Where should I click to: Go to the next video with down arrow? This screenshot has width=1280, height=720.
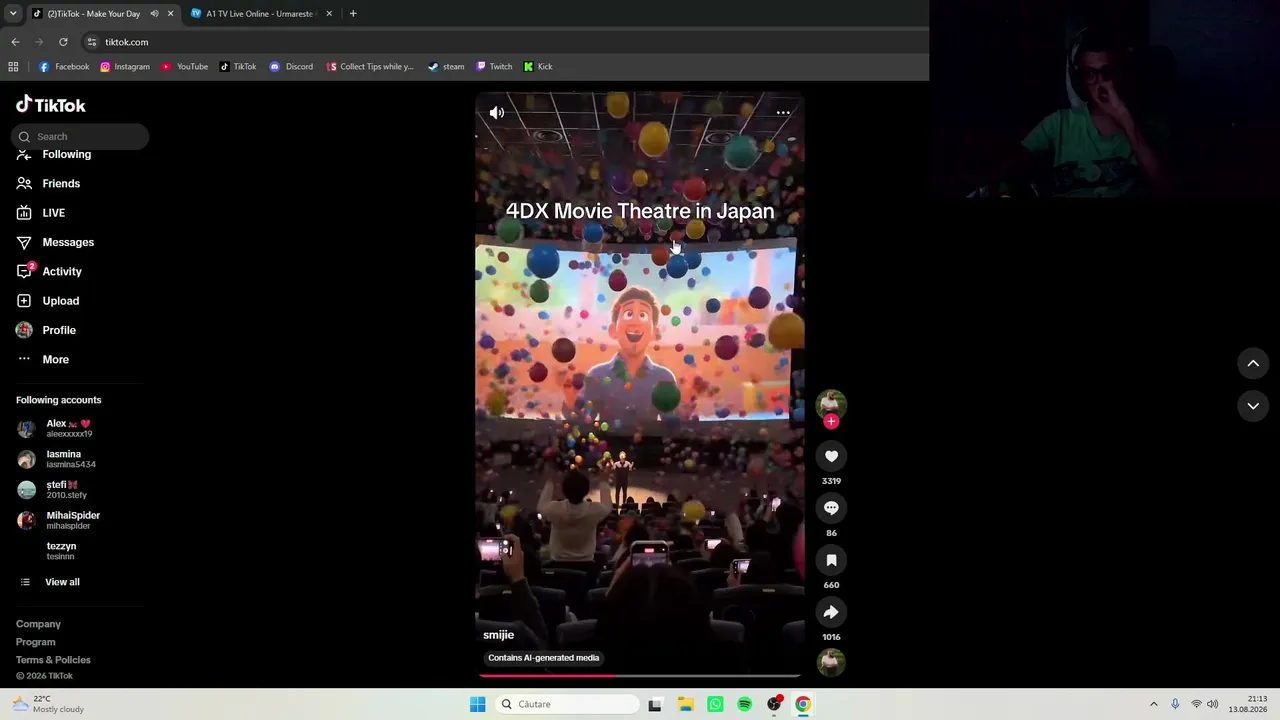click(x=1253, y=406)
